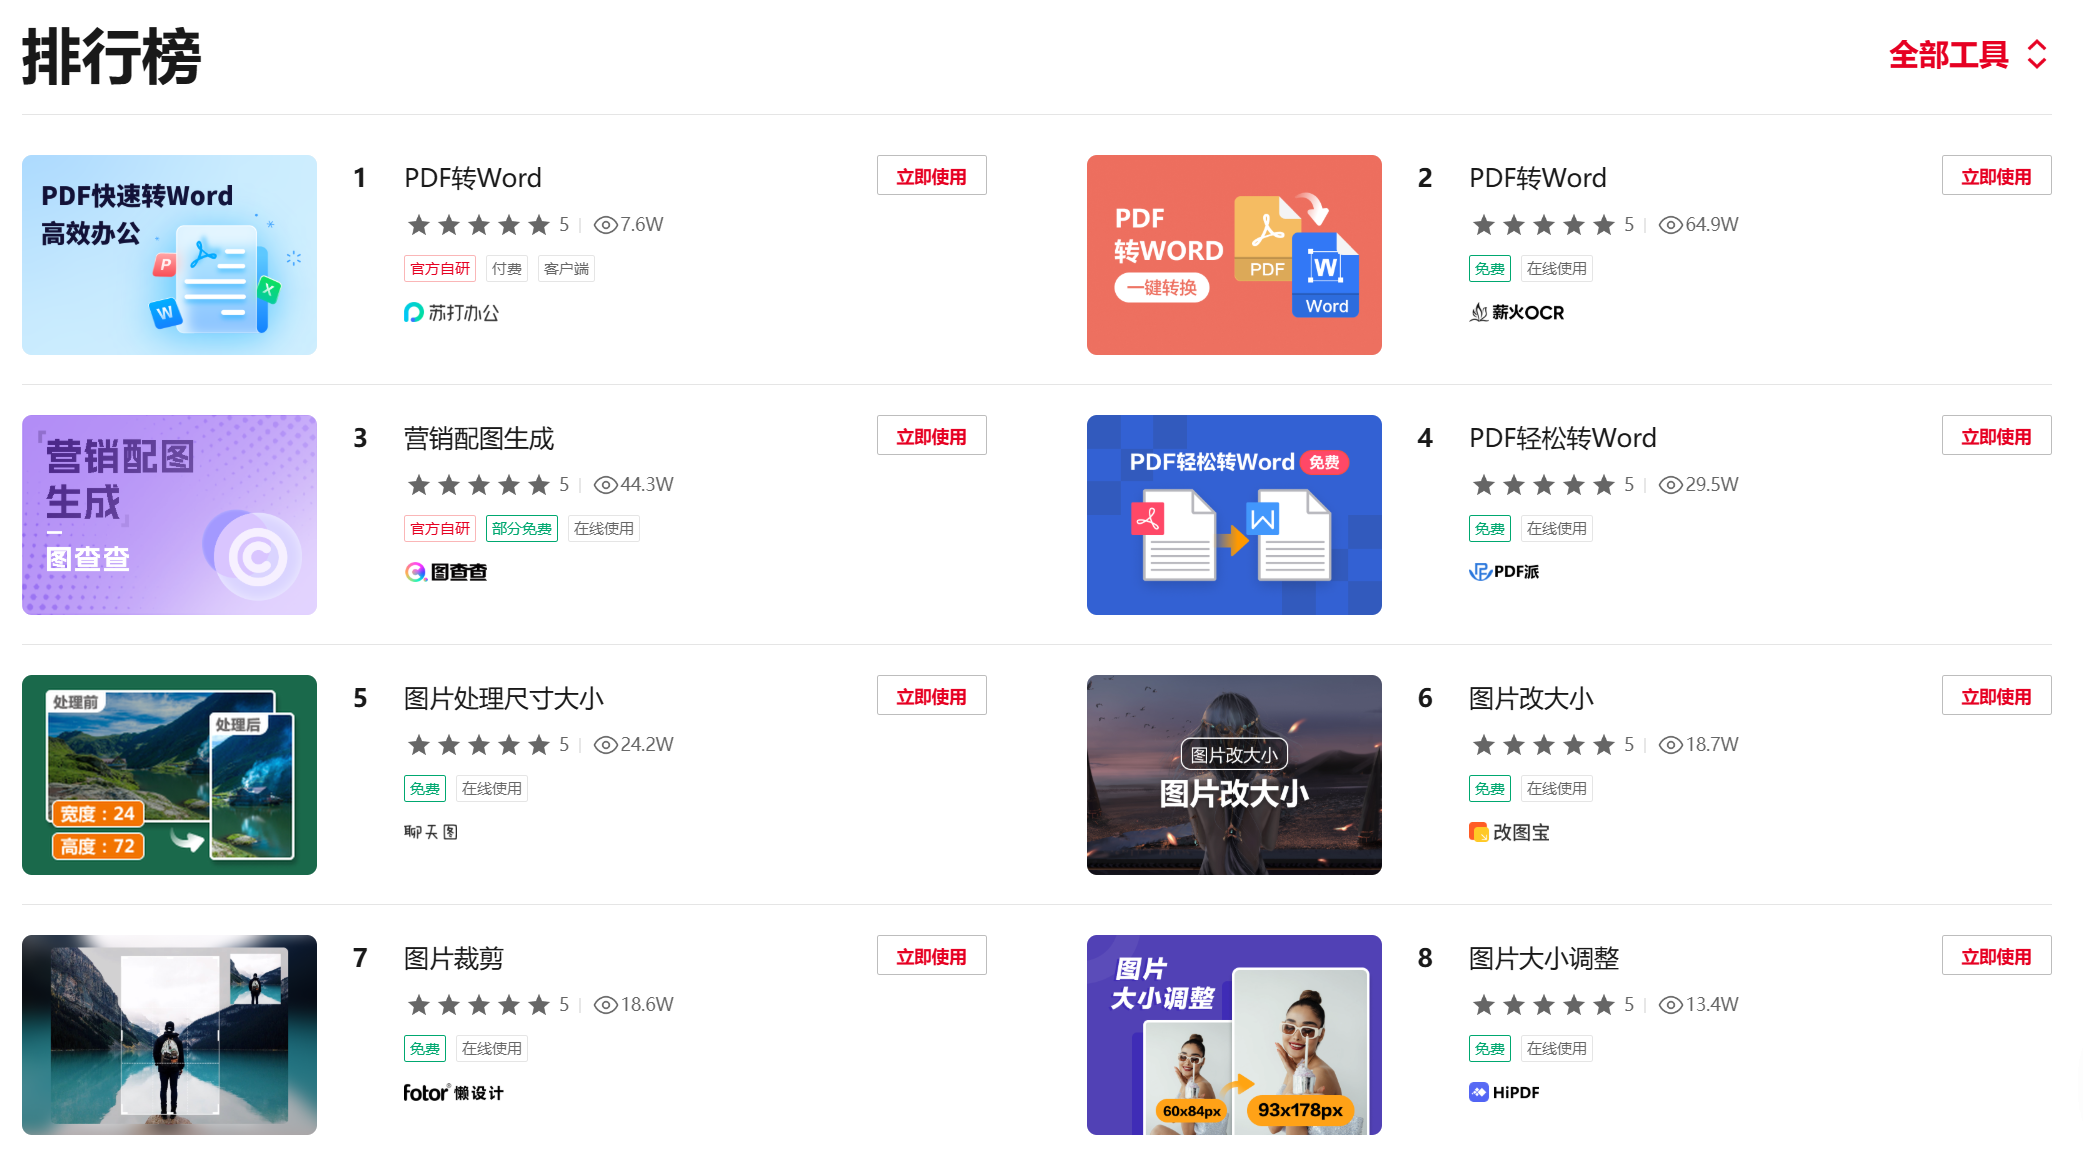Click 立即使用 for rank 2 PDF转Word

pos(1996,176)
